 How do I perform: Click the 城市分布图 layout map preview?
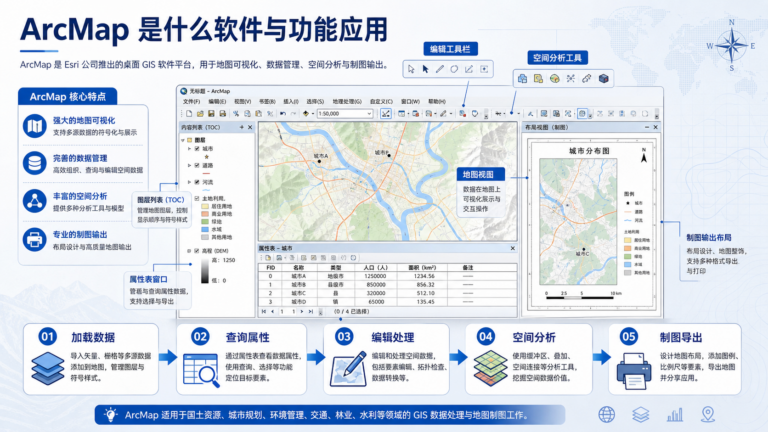578,222
